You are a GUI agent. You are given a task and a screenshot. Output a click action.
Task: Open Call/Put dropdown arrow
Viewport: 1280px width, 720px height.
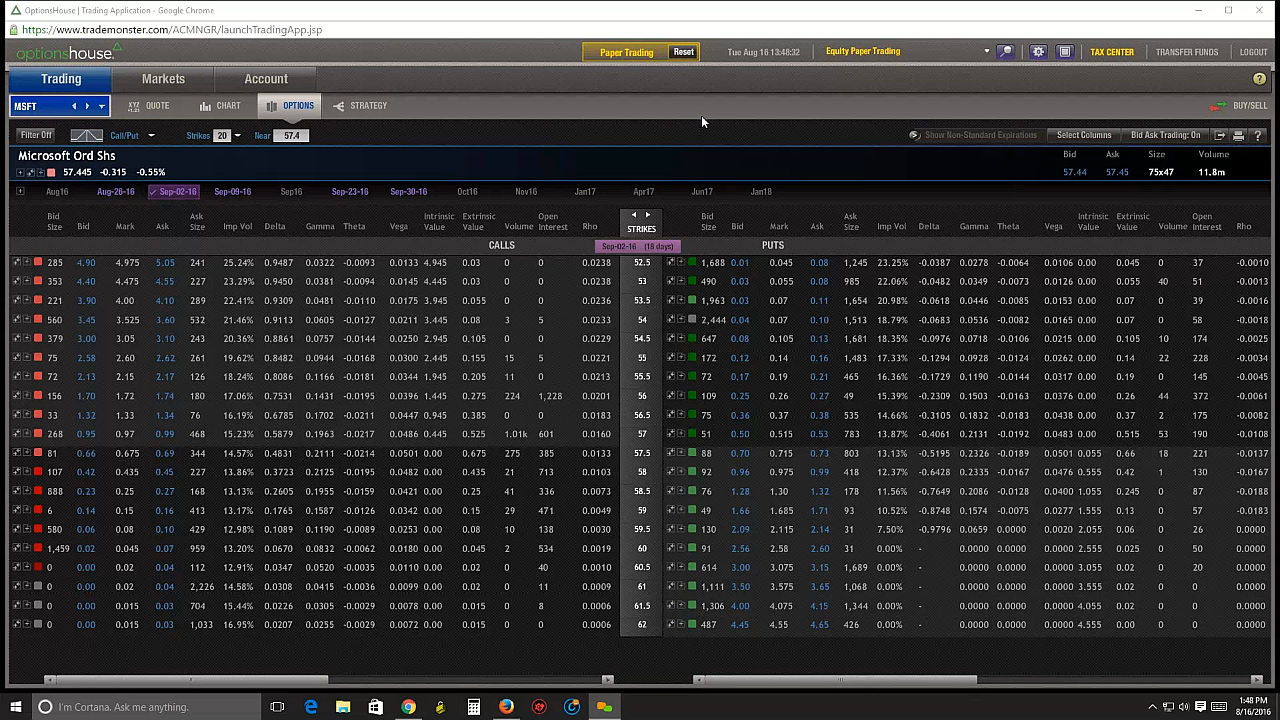[x=151, y=136]
